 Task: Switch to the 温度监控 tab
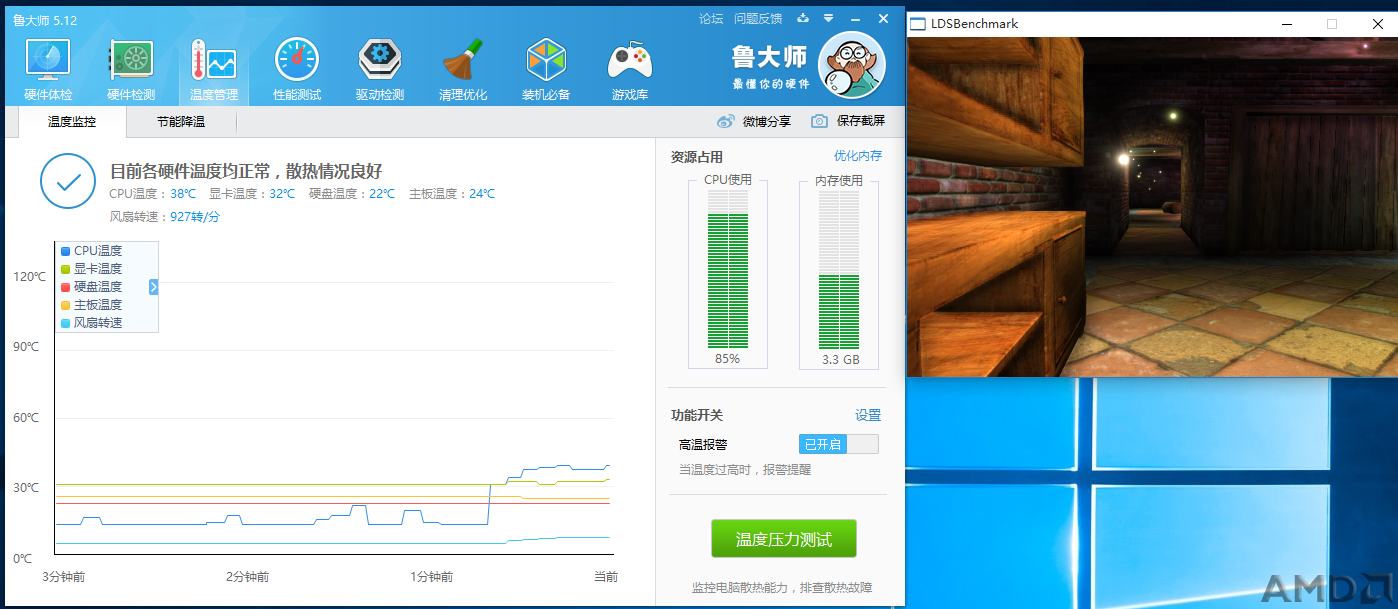coord(72,122)
